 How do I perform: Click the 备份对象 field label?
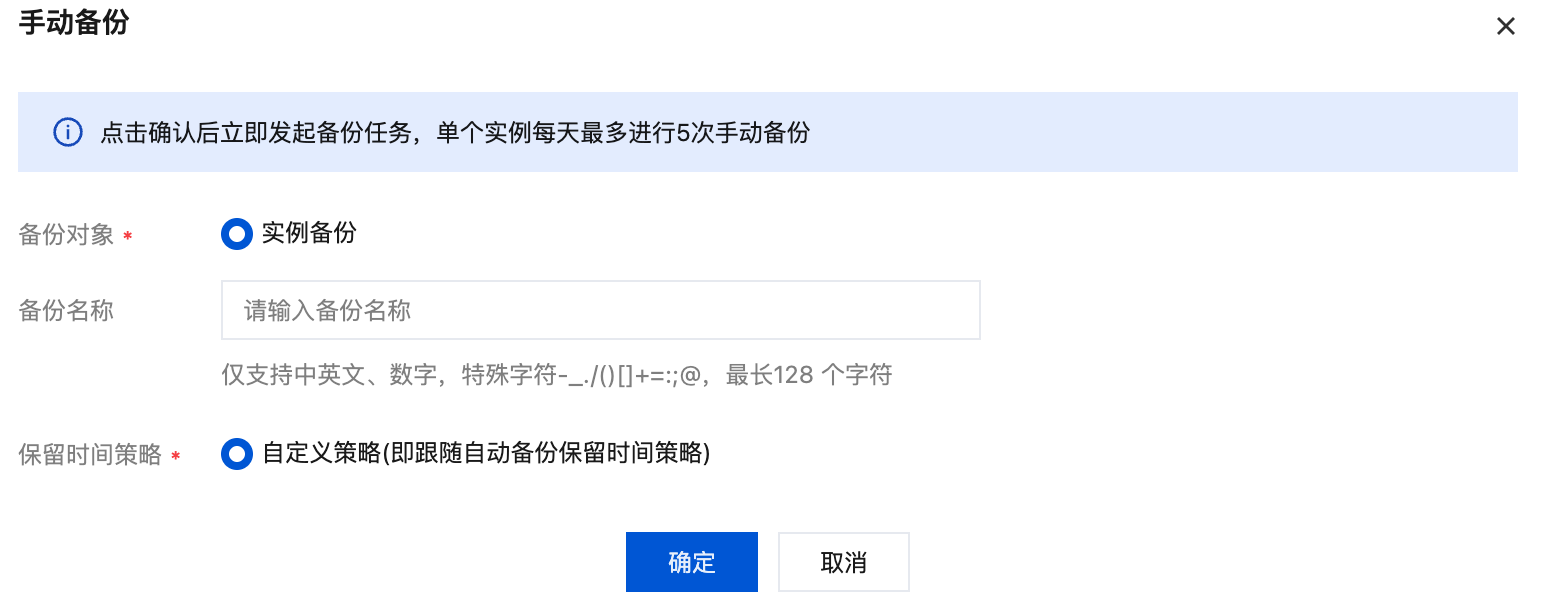tap(67, 236)
